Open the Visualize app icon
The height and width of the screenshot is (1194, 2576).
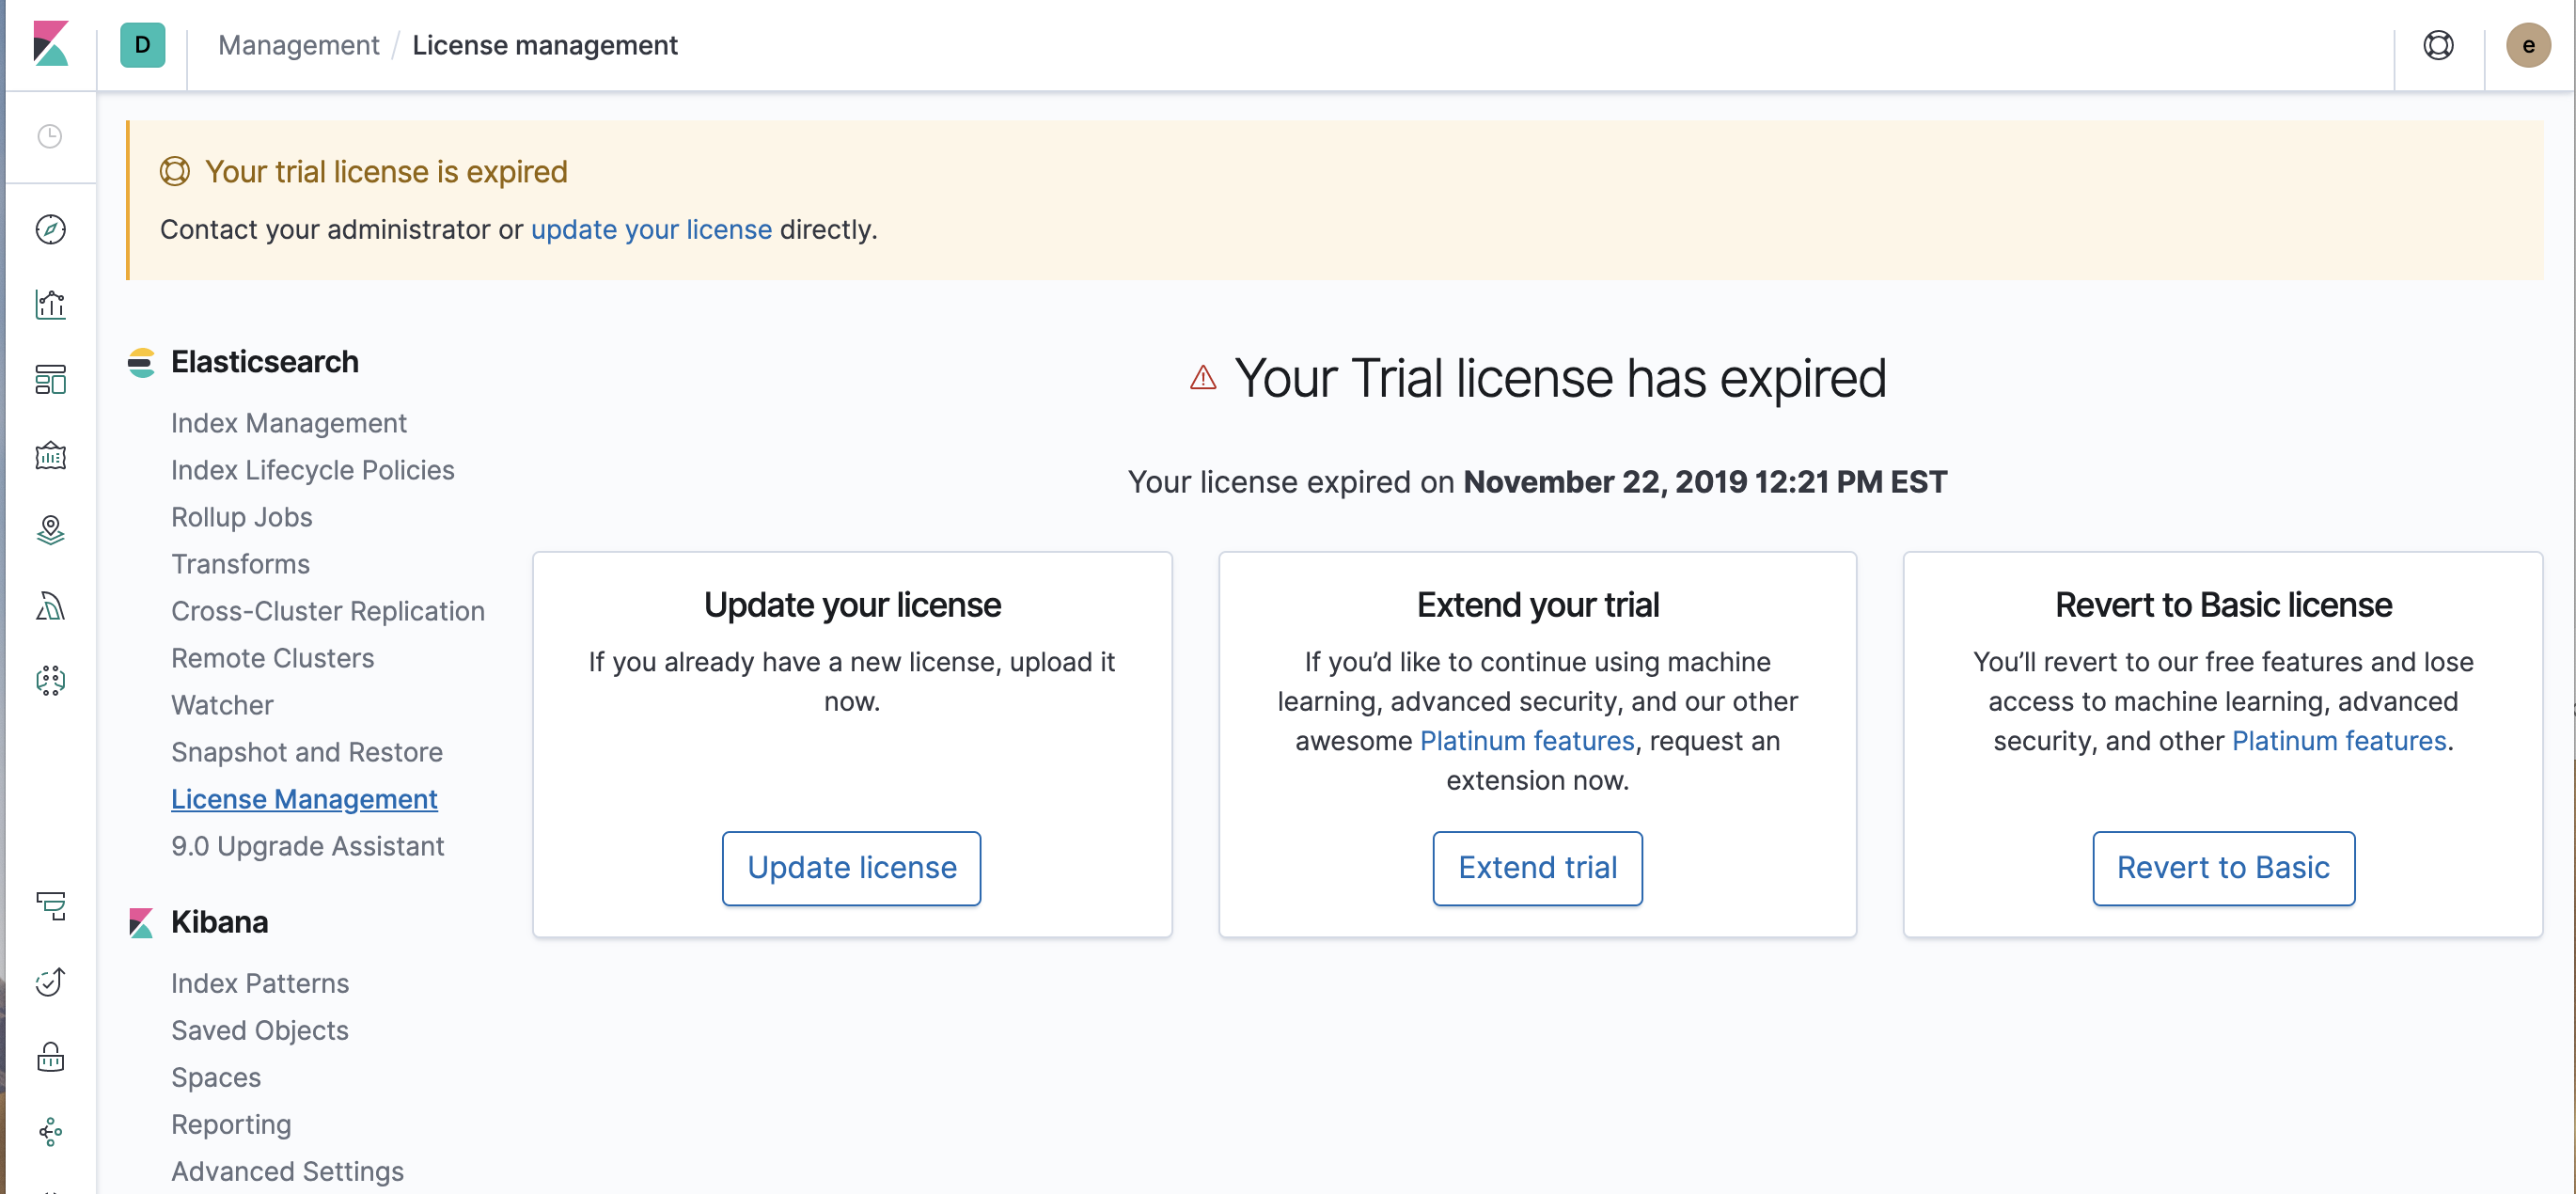(50, 305)
